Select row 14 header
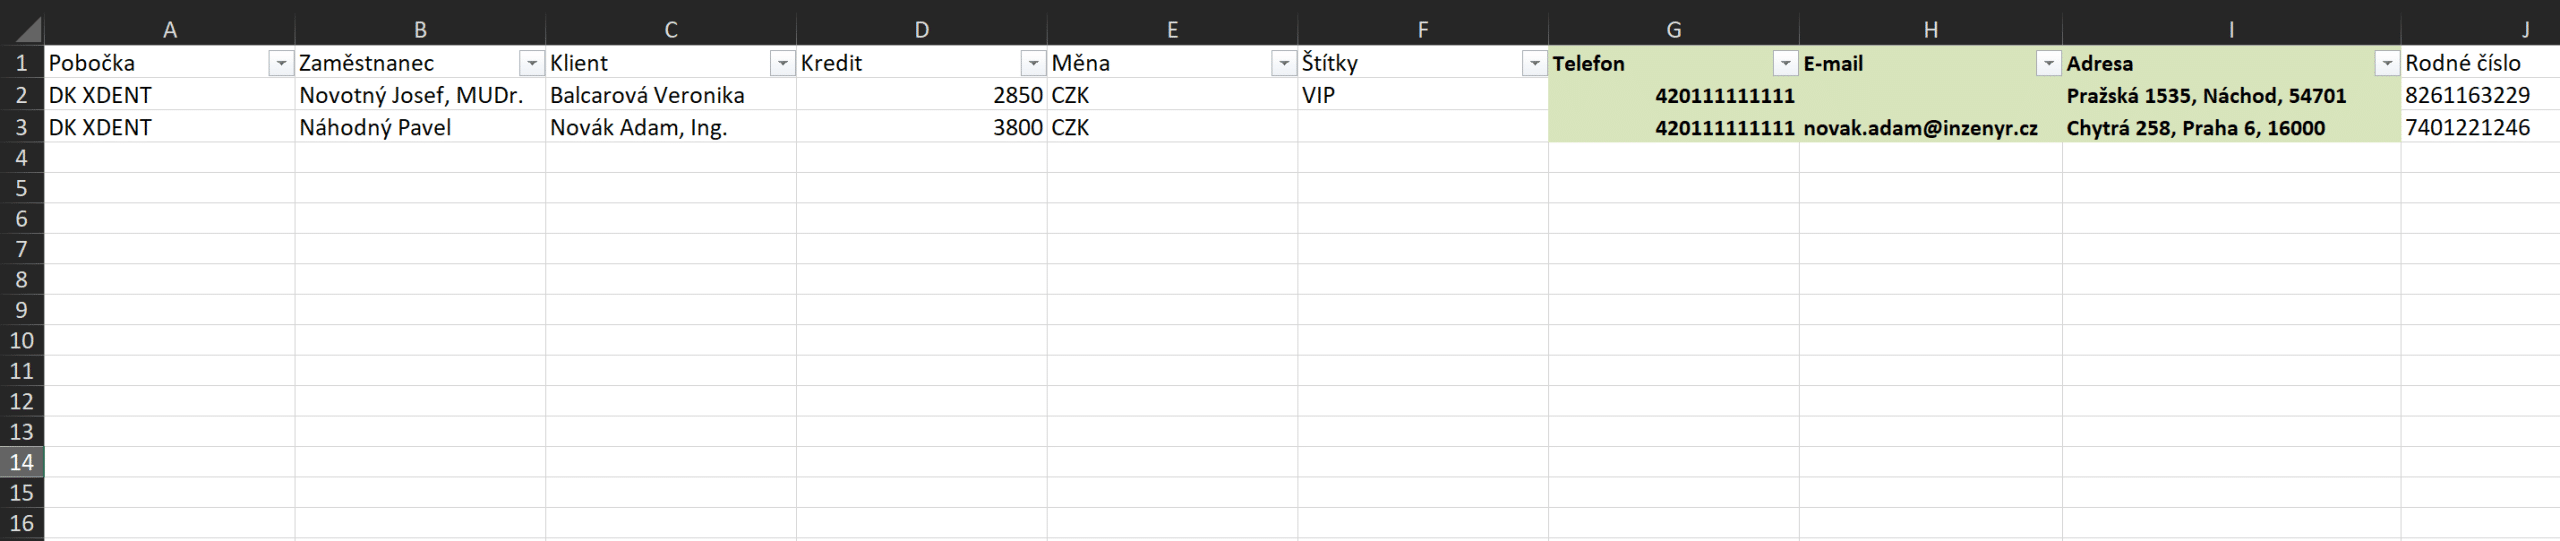The image size is (2560, 541). pos(21,462)
